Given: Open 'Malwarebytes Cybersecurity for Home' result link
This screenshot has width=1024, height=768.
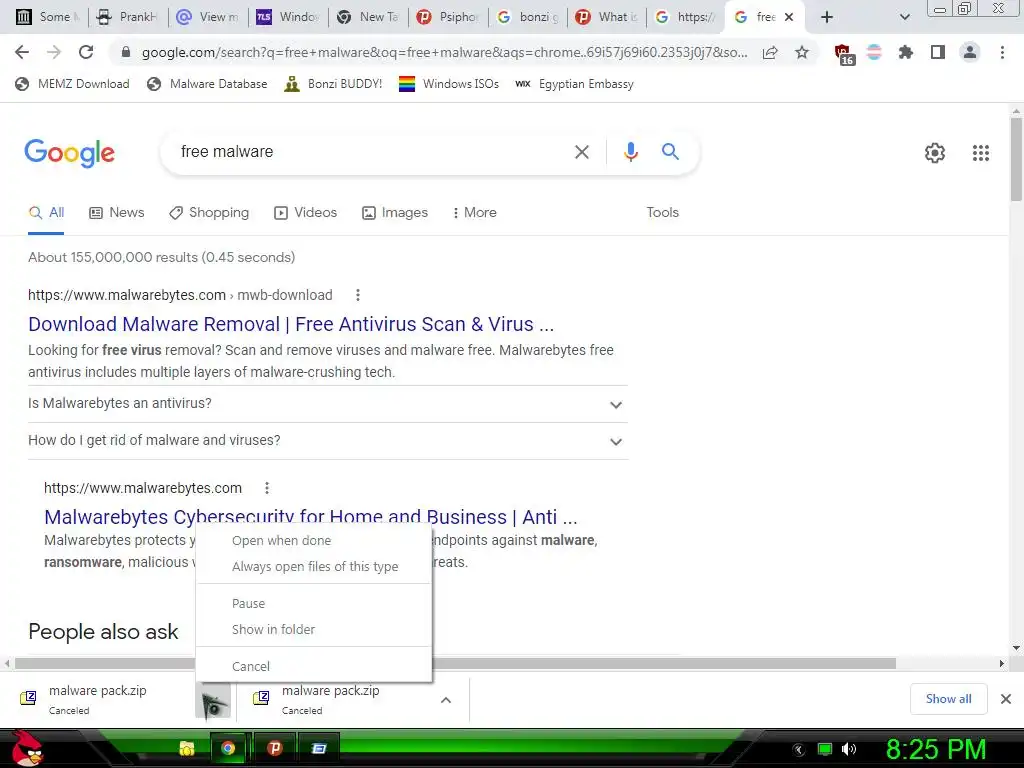Looking at the screenshot, I should (x=310, y=516).
